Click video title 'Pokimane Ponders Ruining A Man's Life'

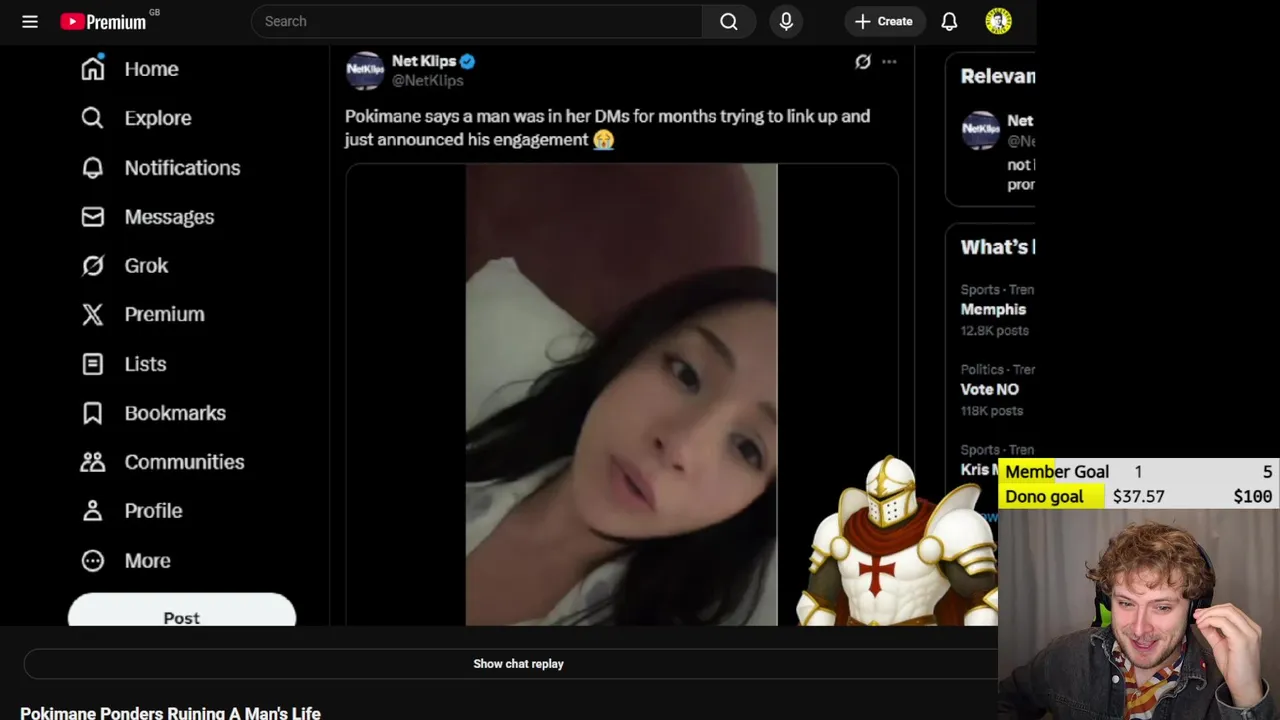tap(170, 713)
